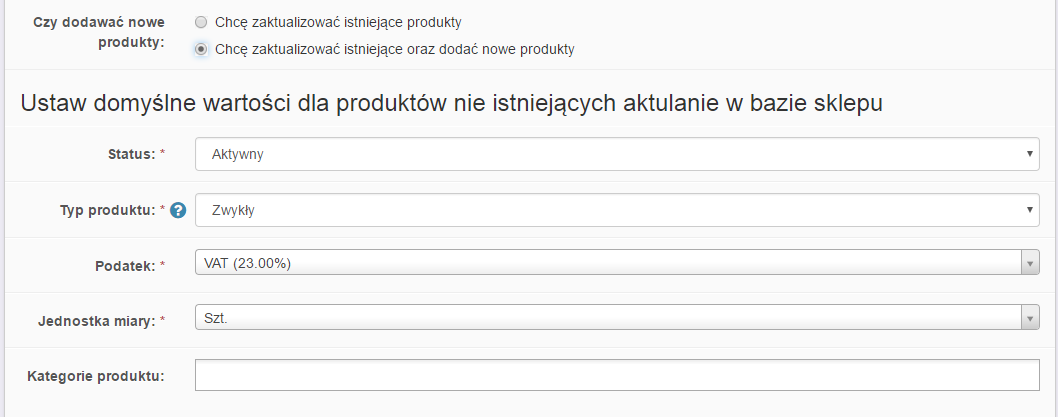Click the "Kategorie produktu:" field label
Screen dimensions: 1058x417
pyautogui.click(x=97, y=375)
